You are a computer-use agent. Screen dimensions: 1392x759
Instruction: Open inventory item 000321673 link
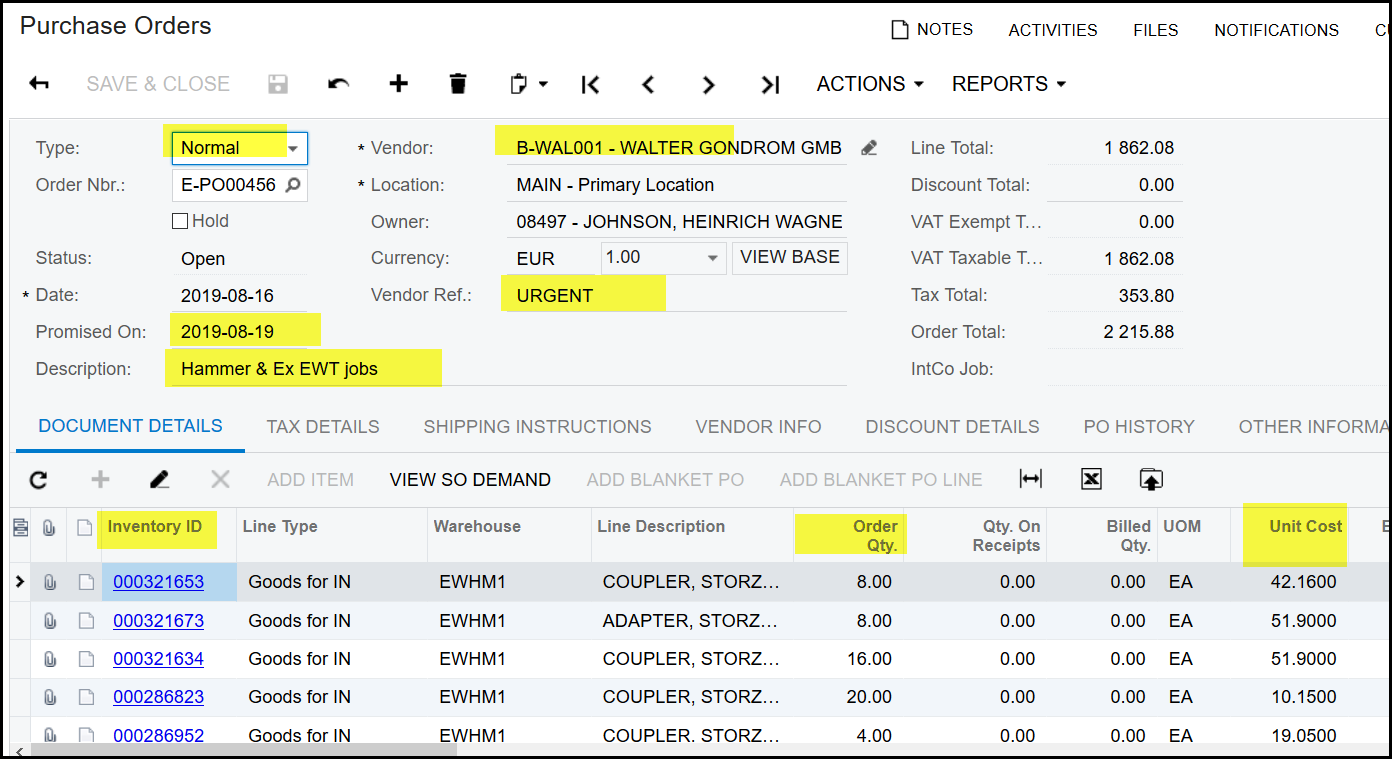coord(158,621)
